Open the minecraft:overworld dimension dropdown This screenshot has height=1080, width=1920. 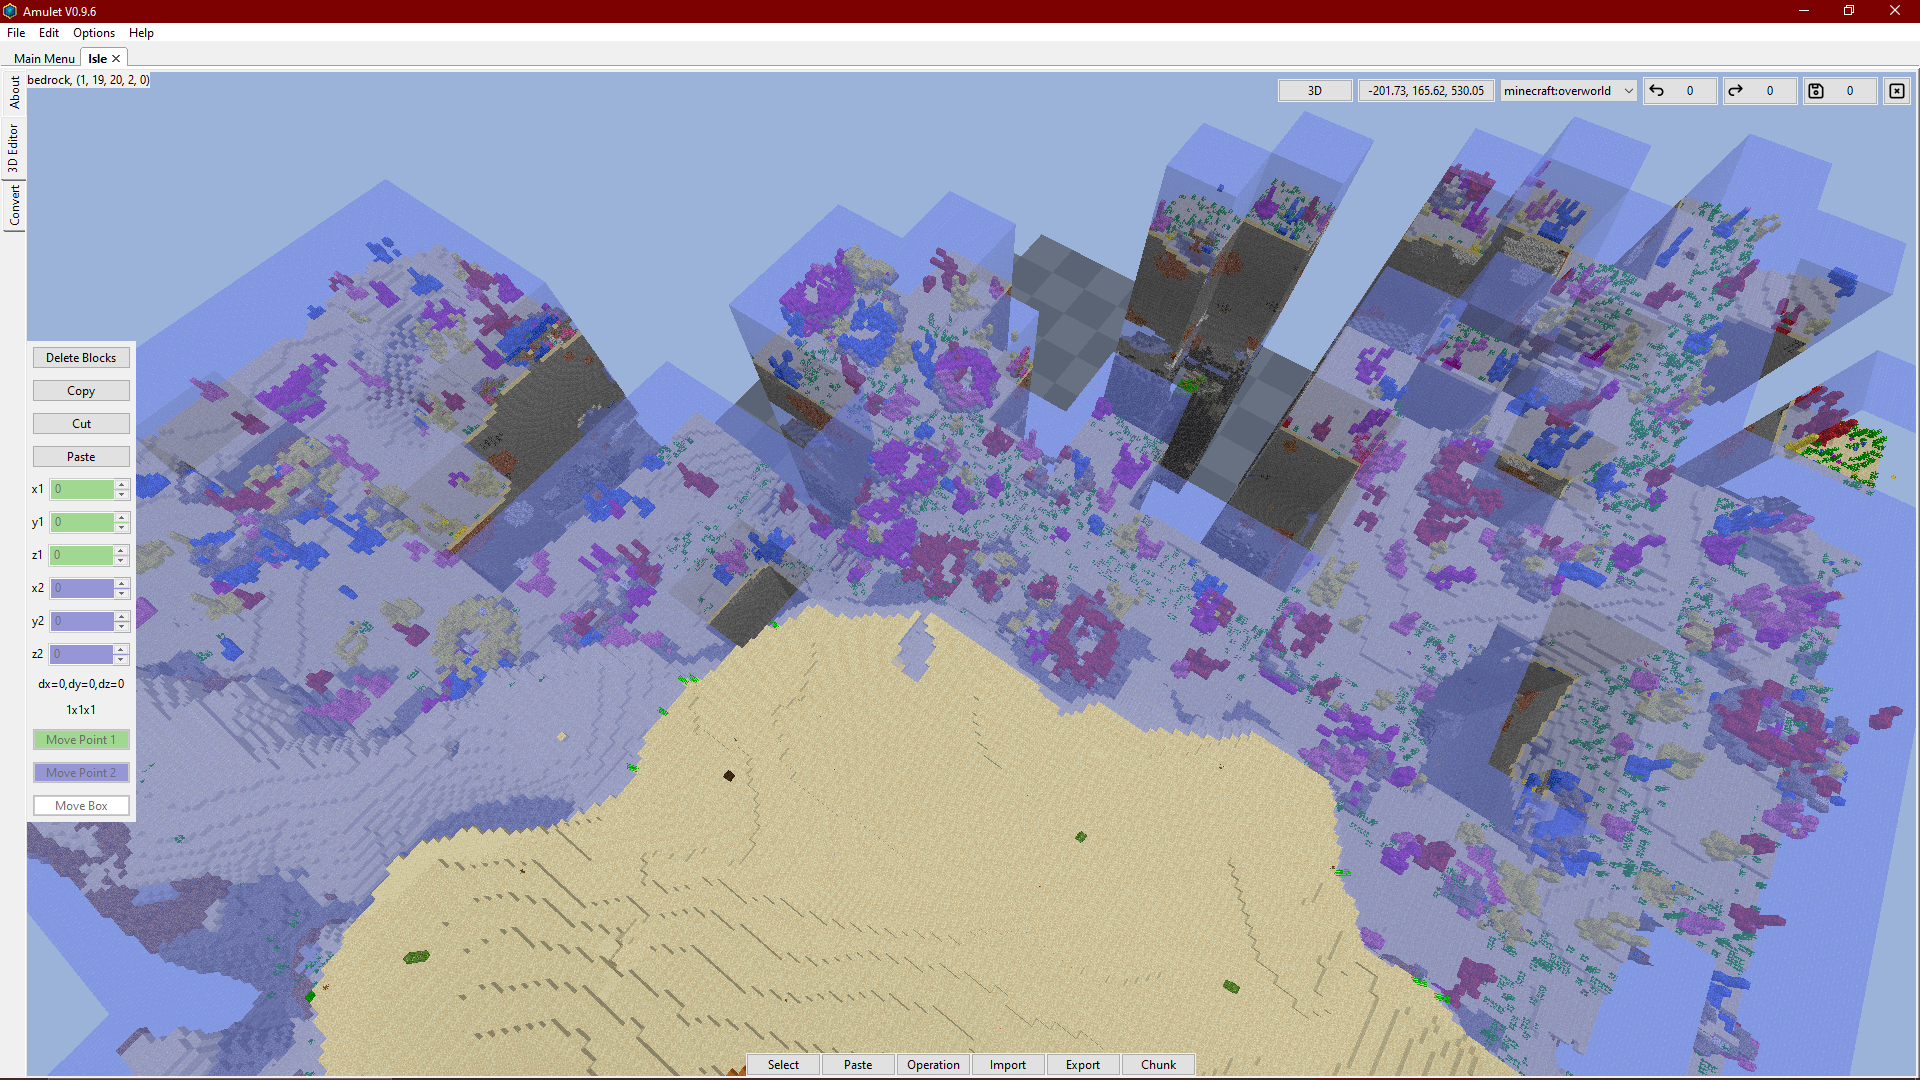(x=1568, y=91)
